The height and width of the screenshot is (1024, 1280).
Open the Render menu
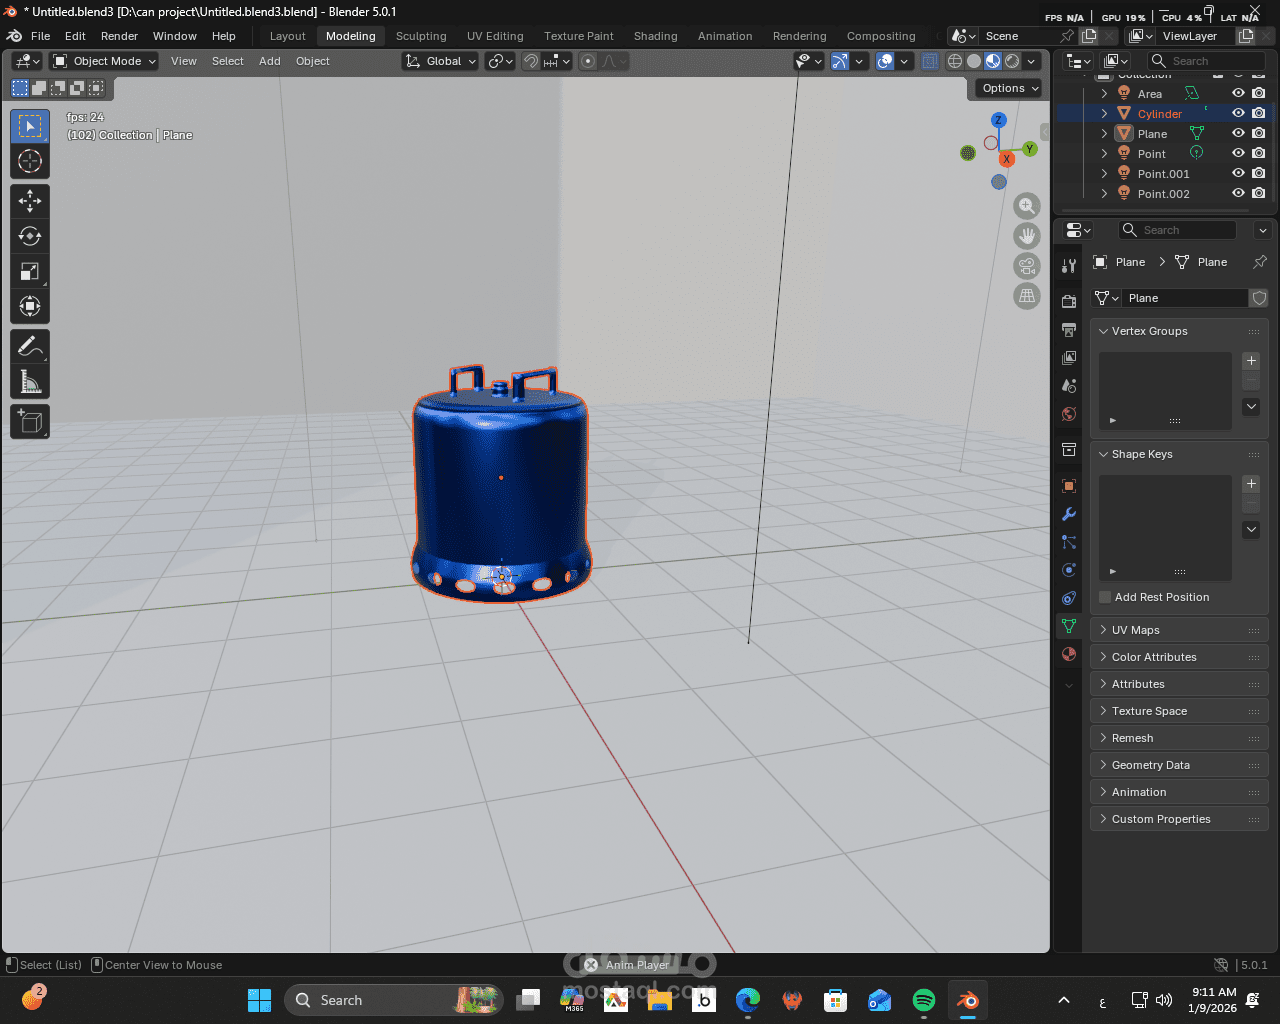(119, 36)
